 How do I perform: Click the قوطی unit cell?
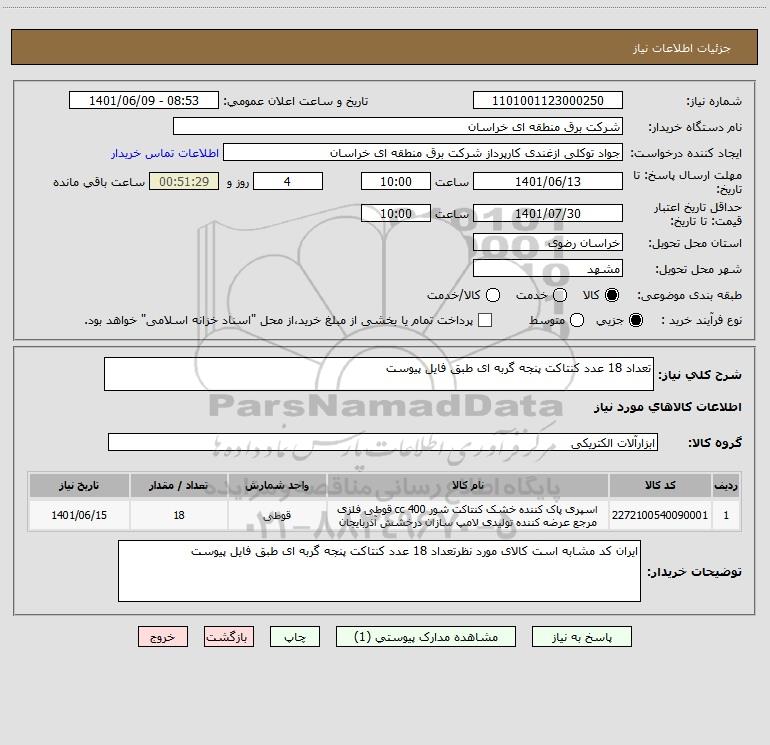pos(277,515)
